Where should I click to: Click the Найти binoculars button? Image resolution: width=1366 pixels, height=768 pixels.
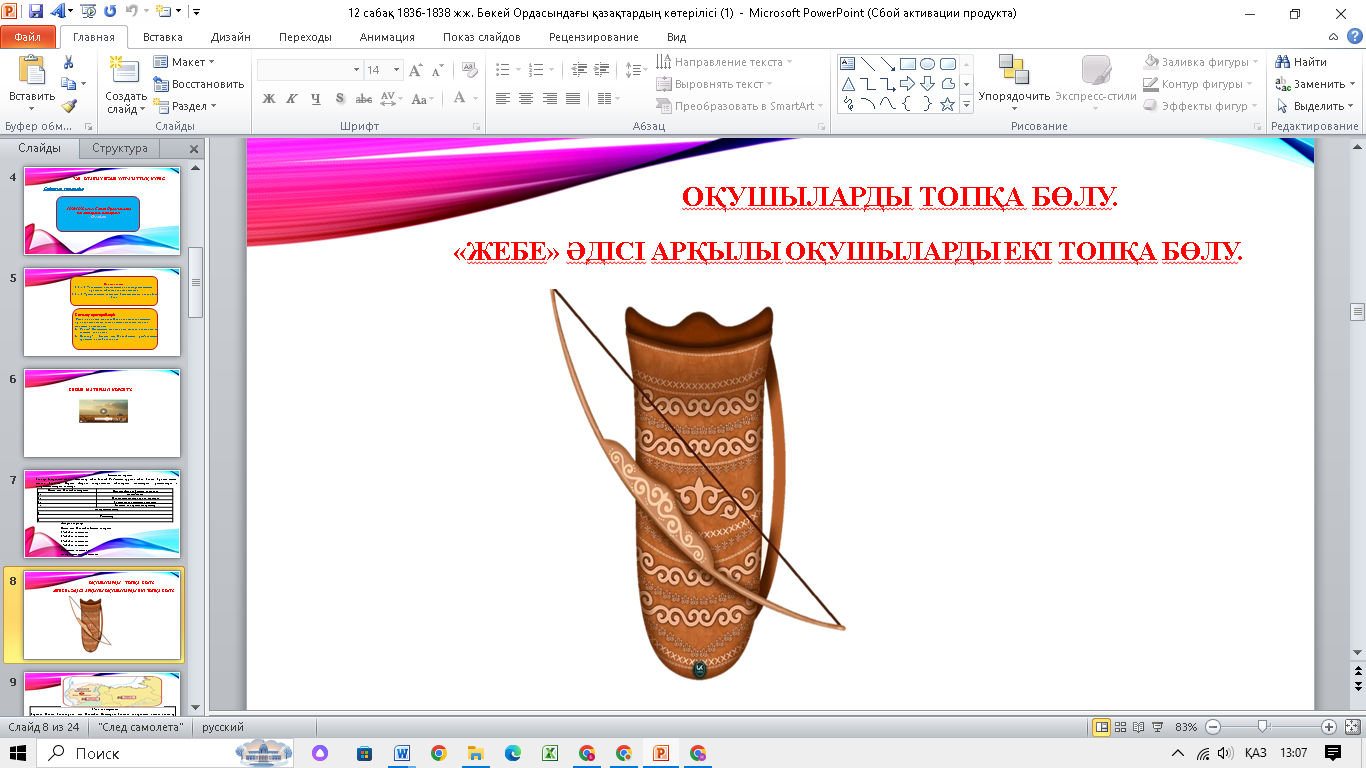coord(1300,62)
